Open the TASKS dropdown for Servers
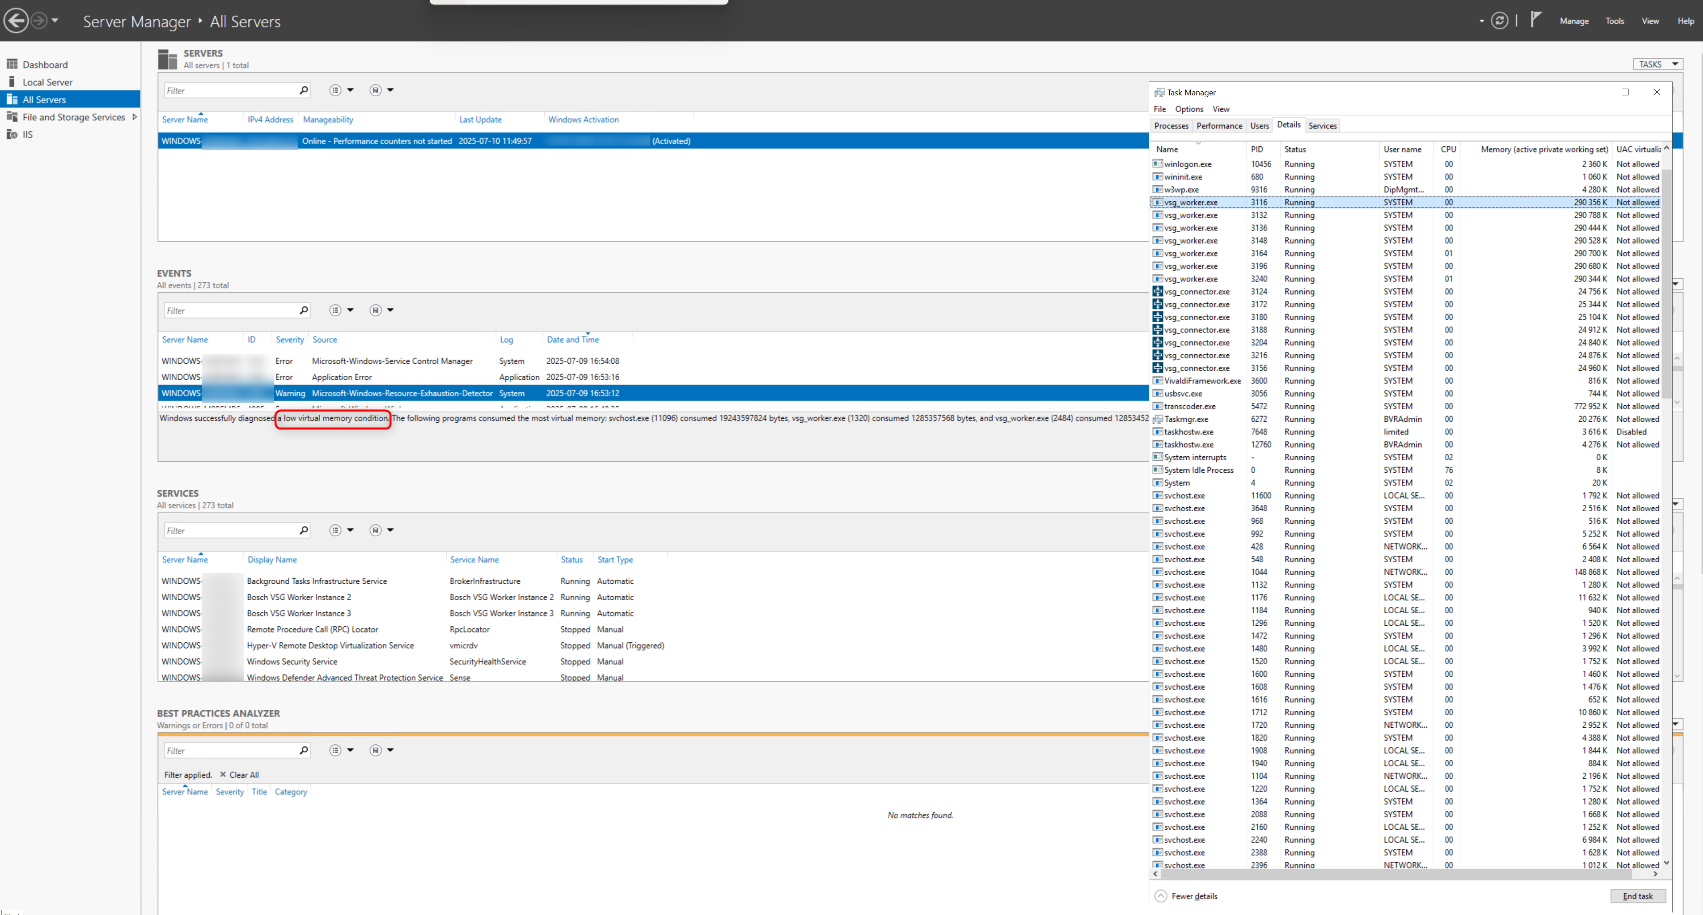The image size is (1703, 915). tap(1657, 64)
